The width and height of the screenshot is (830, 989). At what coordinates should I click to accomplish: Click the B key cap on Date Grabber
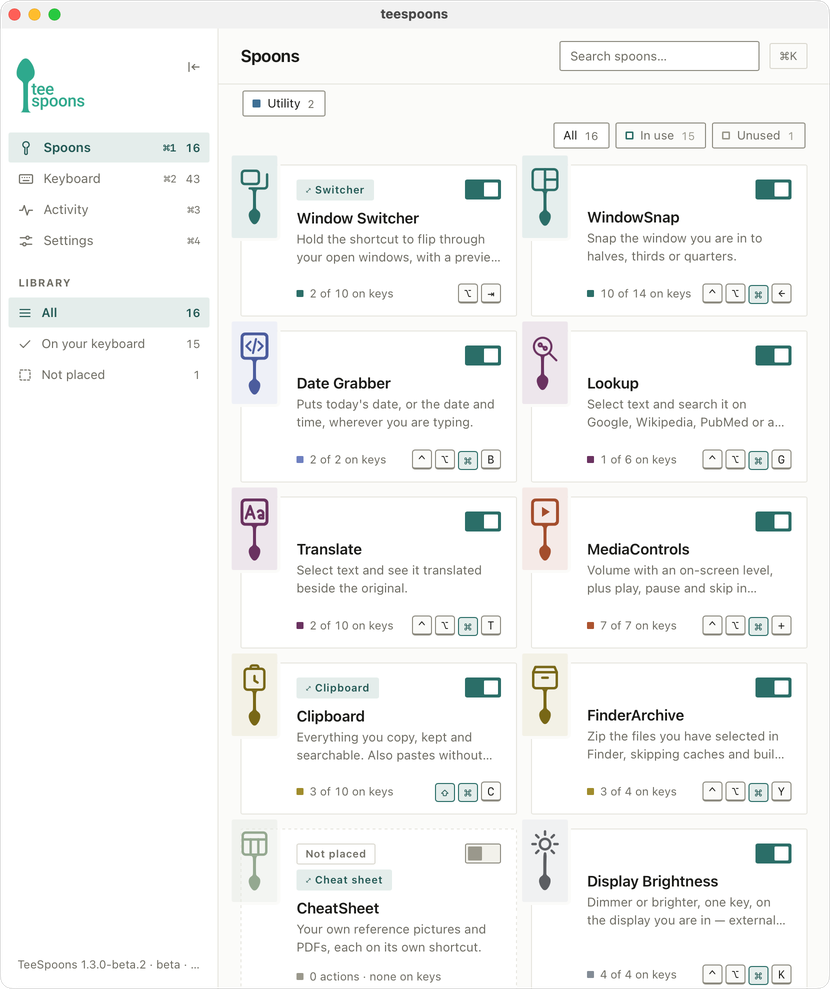(491, 459)
